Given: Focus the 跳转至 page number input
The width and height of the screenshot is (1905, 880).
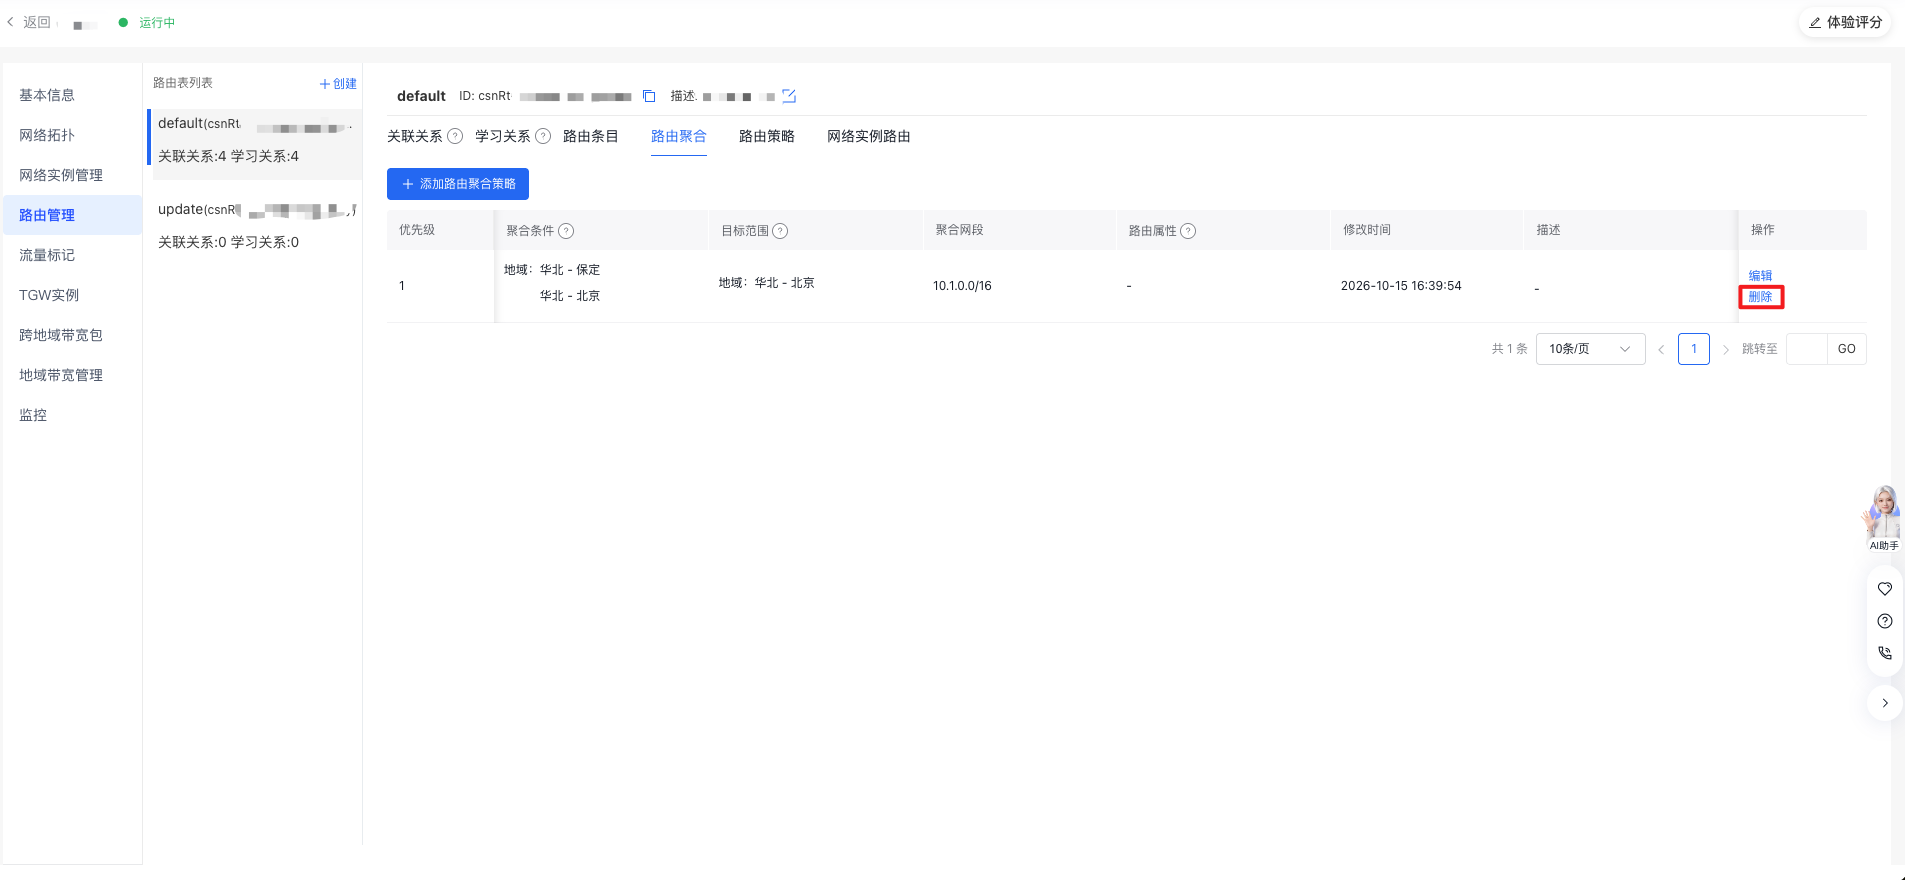Looking at the screenshot, I should [1806, 349].
